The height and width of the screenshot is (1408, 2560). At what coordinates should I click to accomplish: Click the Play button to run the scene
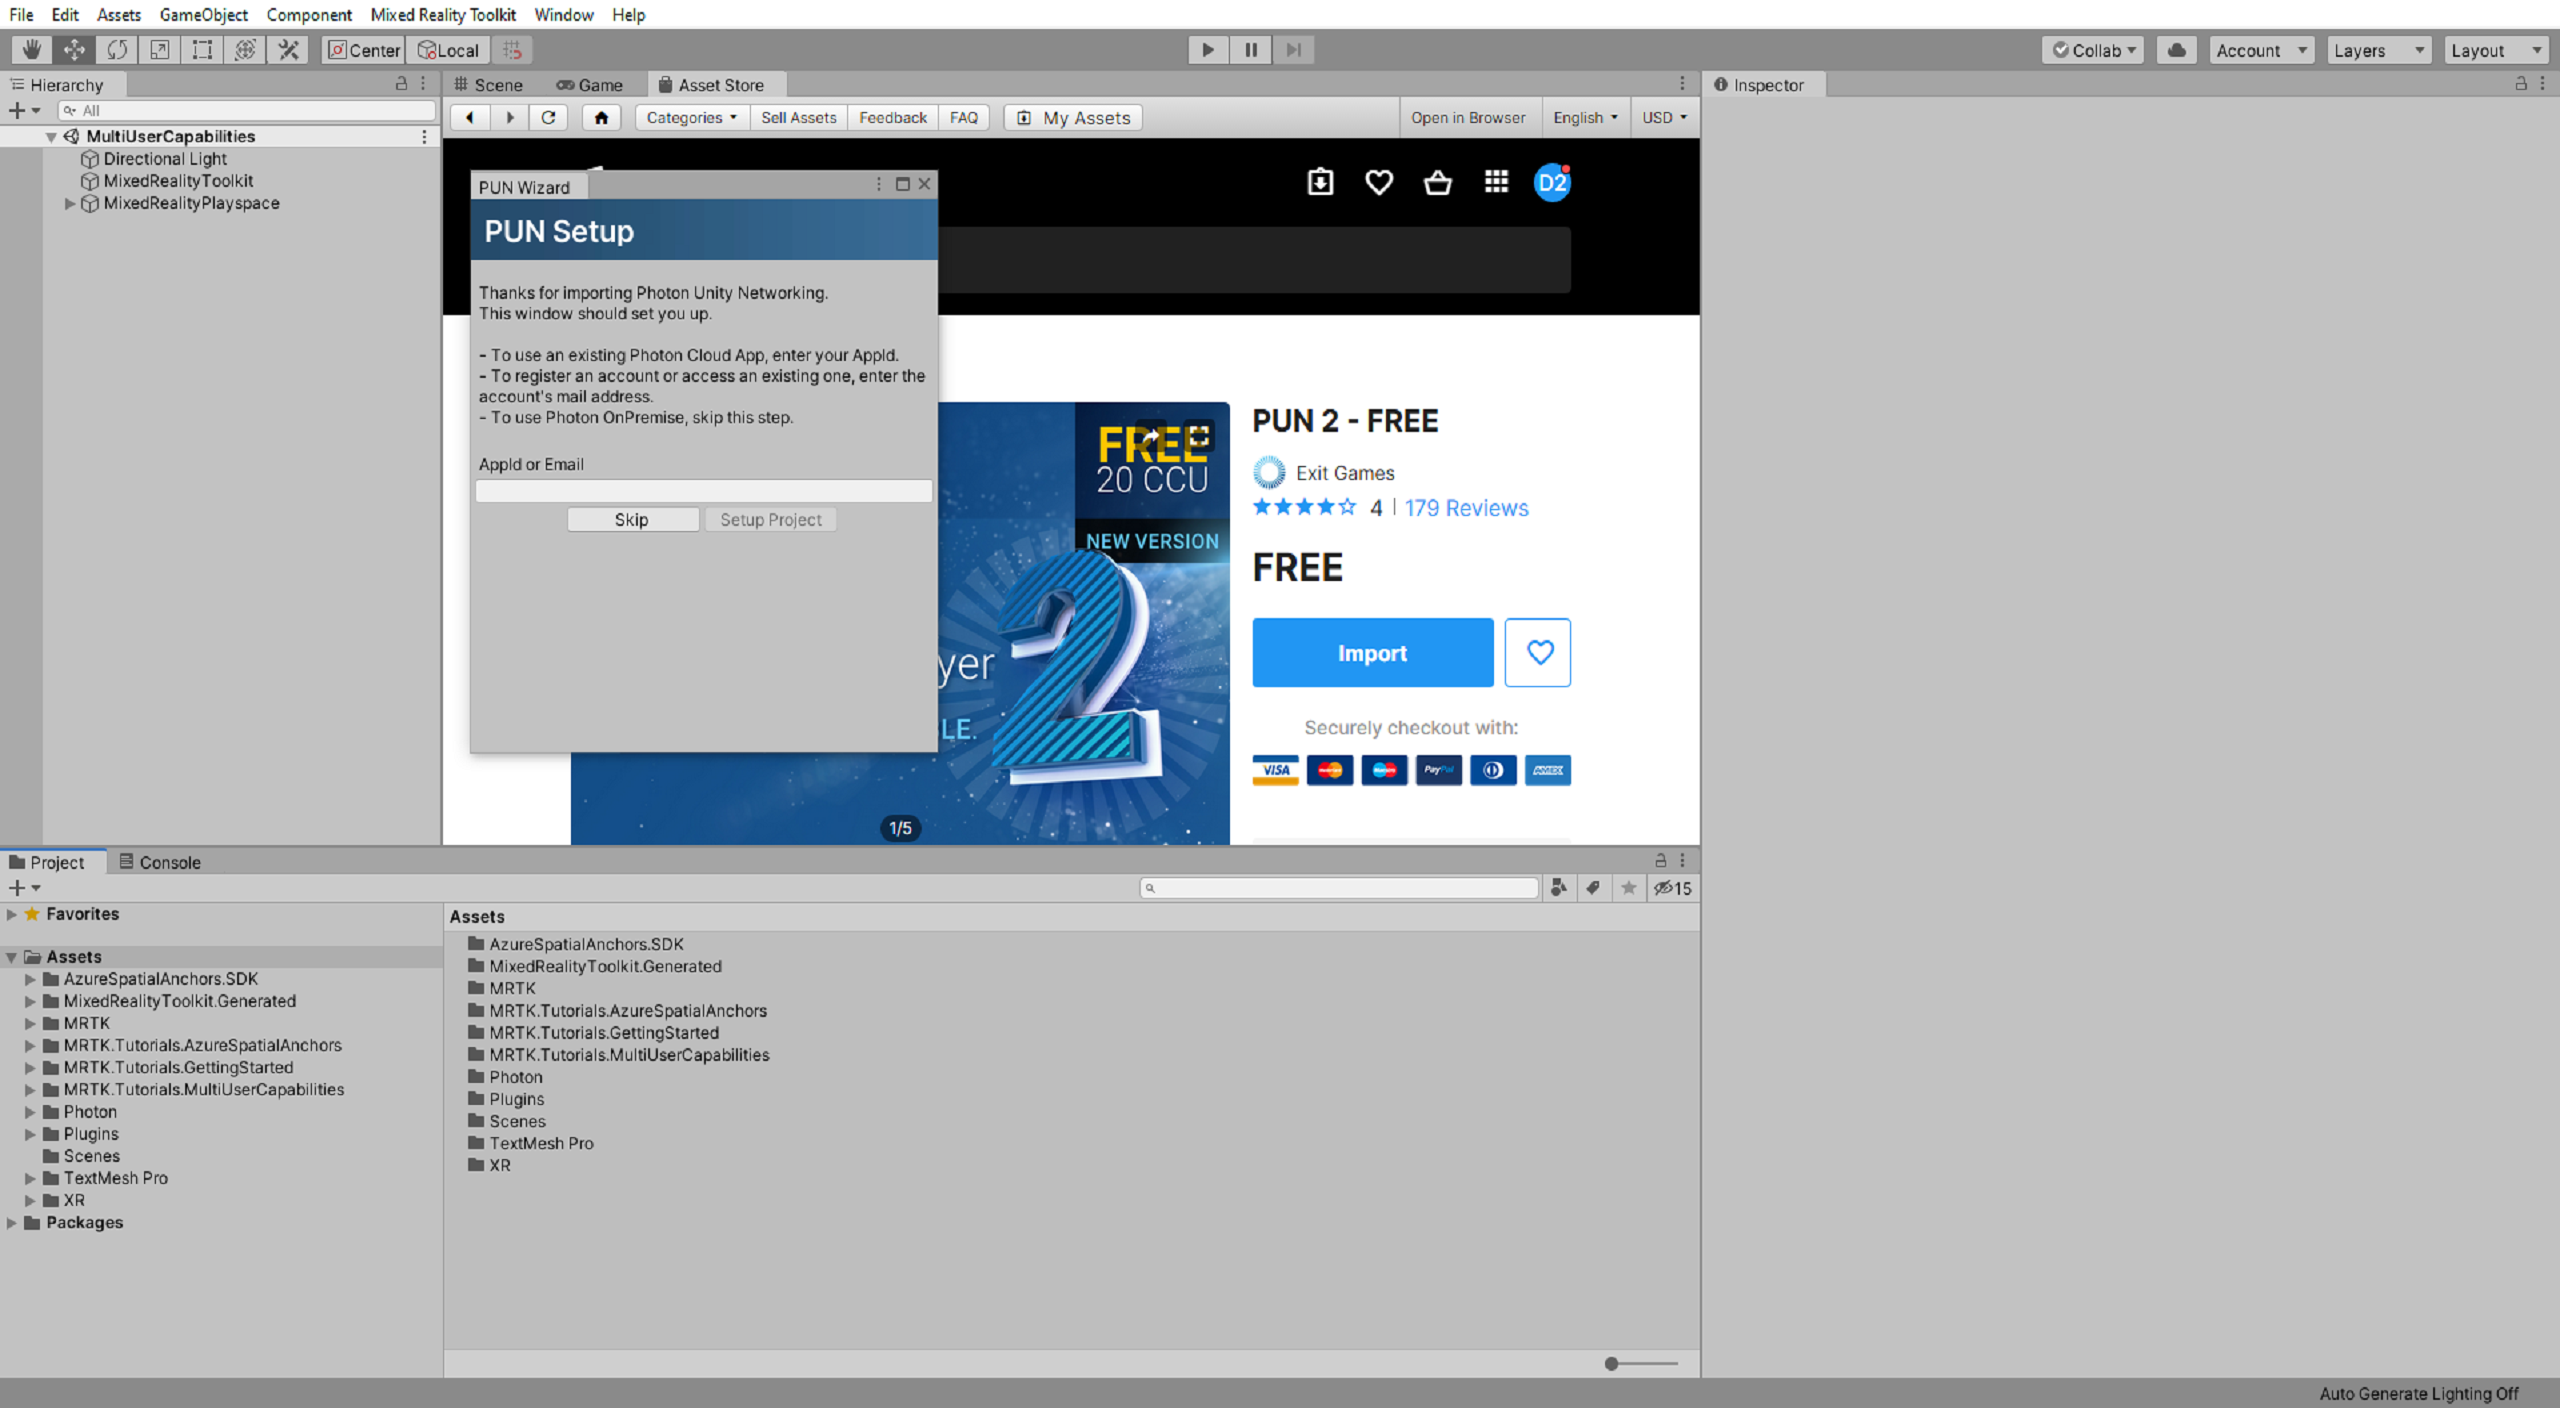[1208, 49]
